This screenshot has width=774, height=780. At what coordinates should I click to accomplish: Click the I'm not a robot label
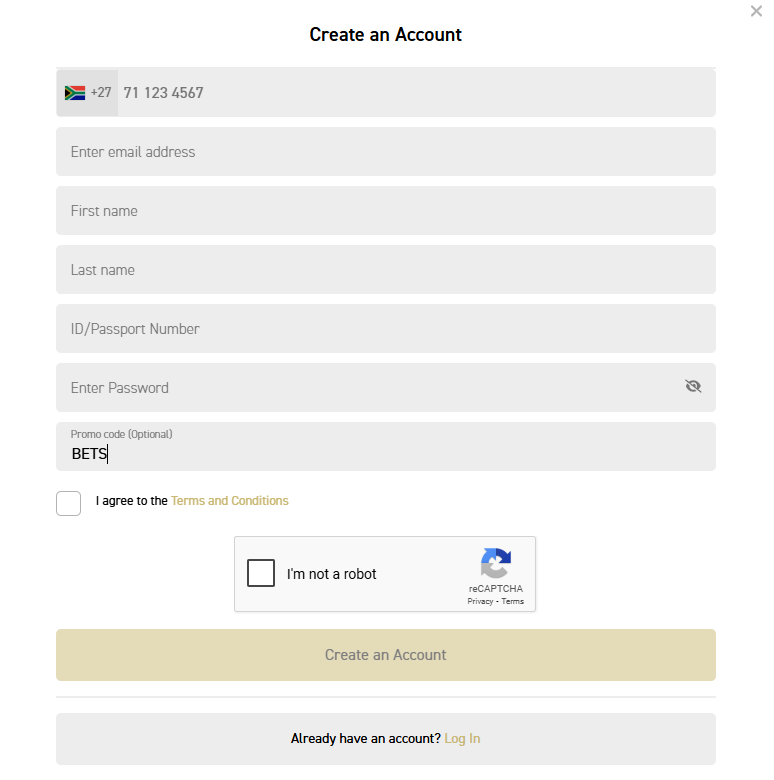331,574
